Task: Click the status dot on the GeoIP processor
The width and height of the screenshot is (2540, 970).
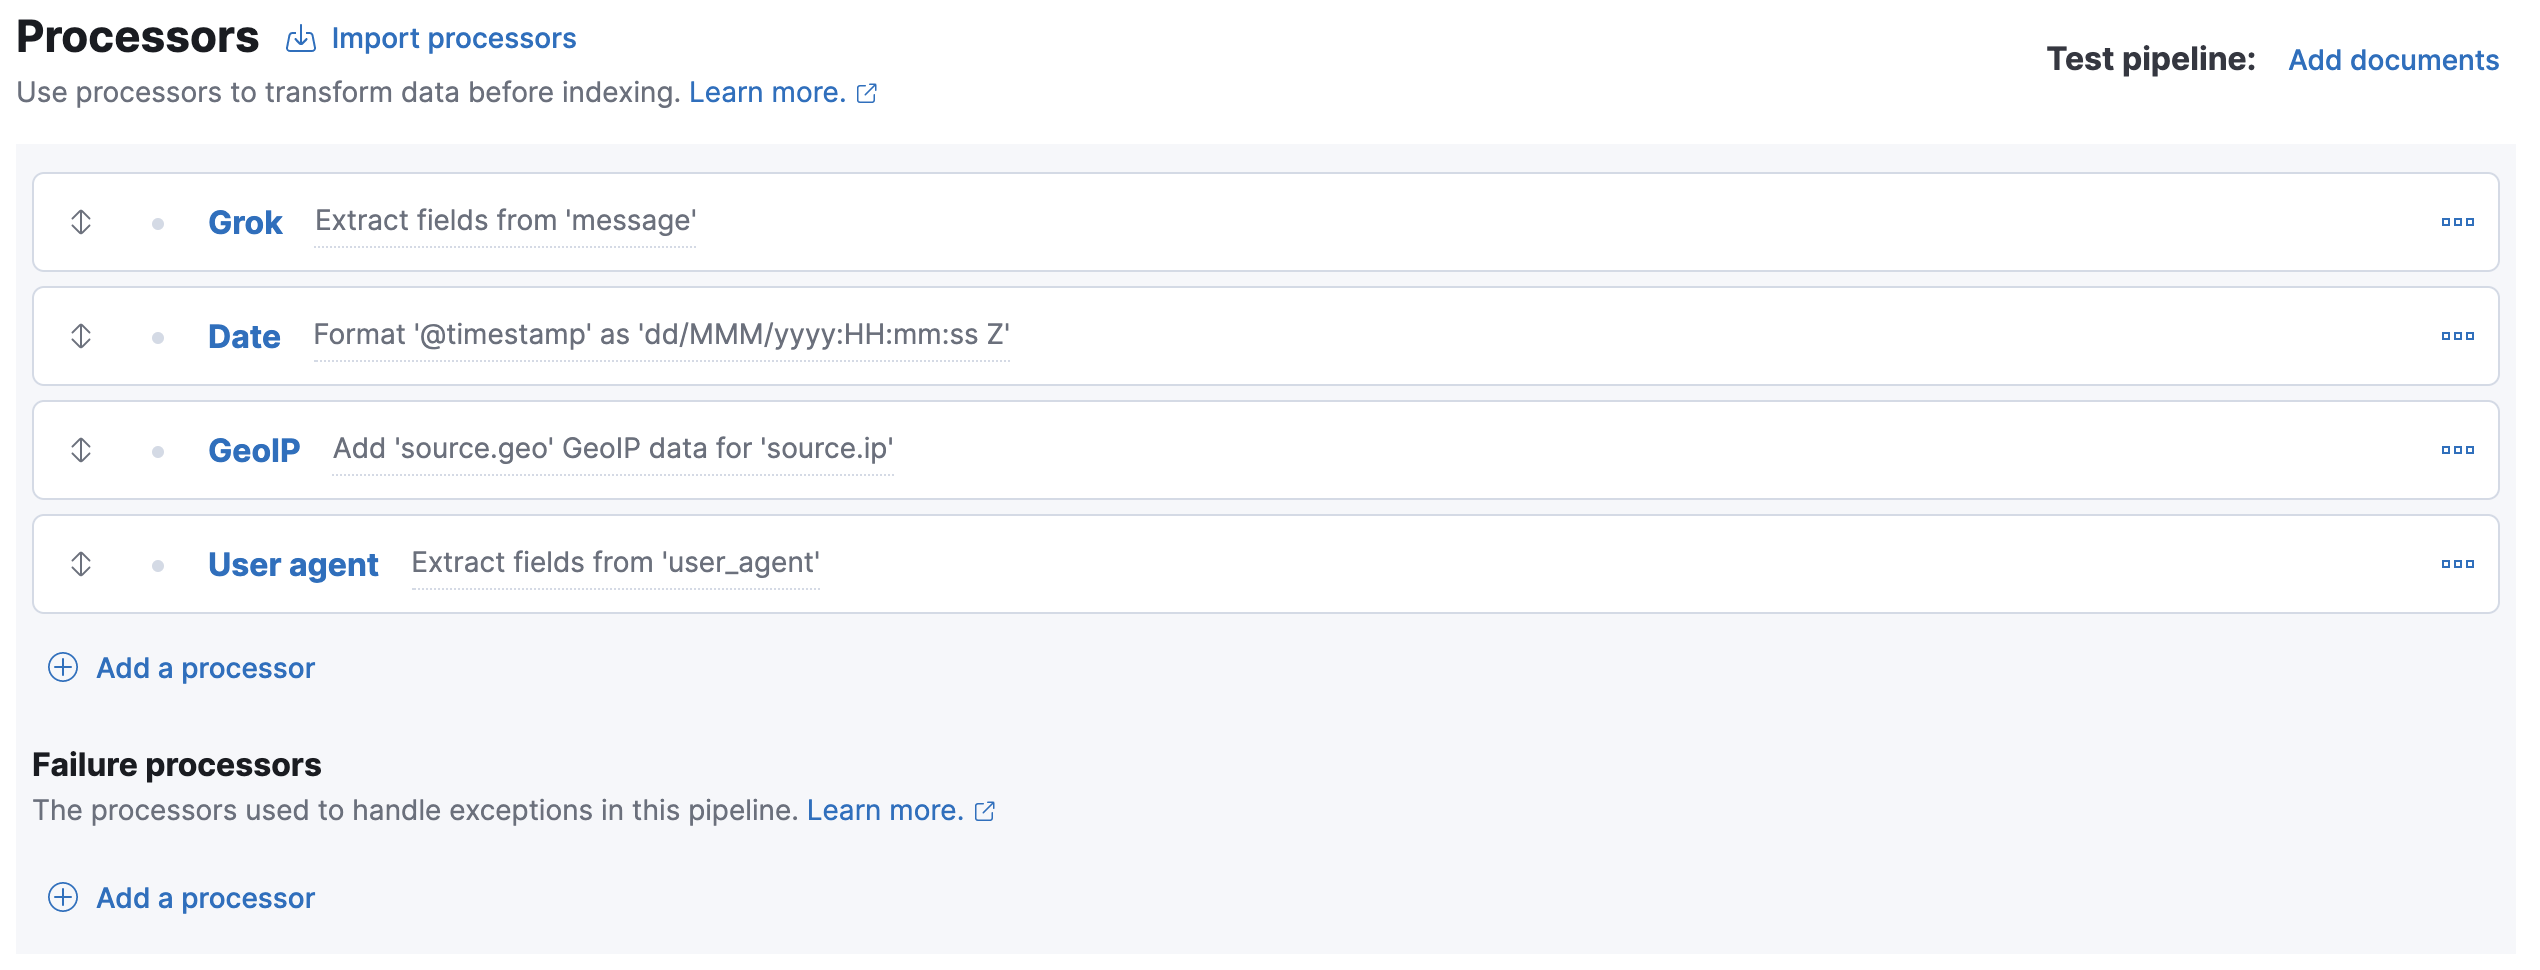Action: 158,450
